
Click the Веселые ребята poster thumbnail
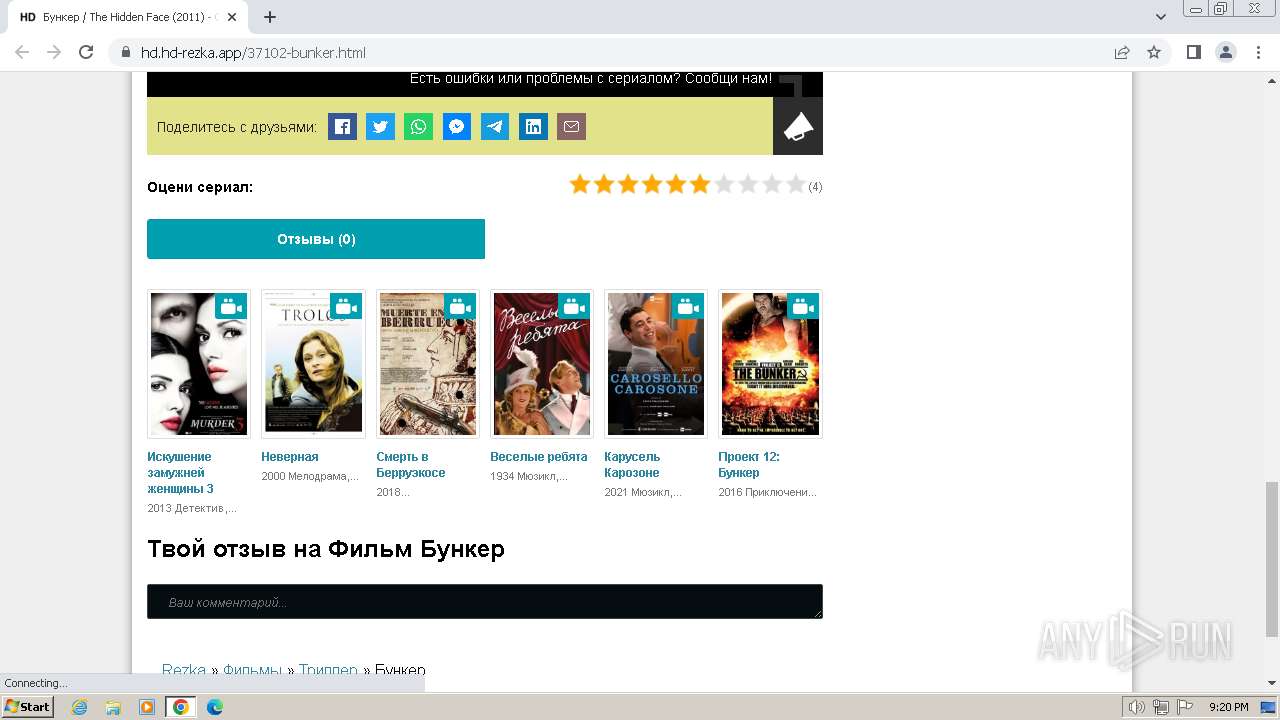(542, 364)
